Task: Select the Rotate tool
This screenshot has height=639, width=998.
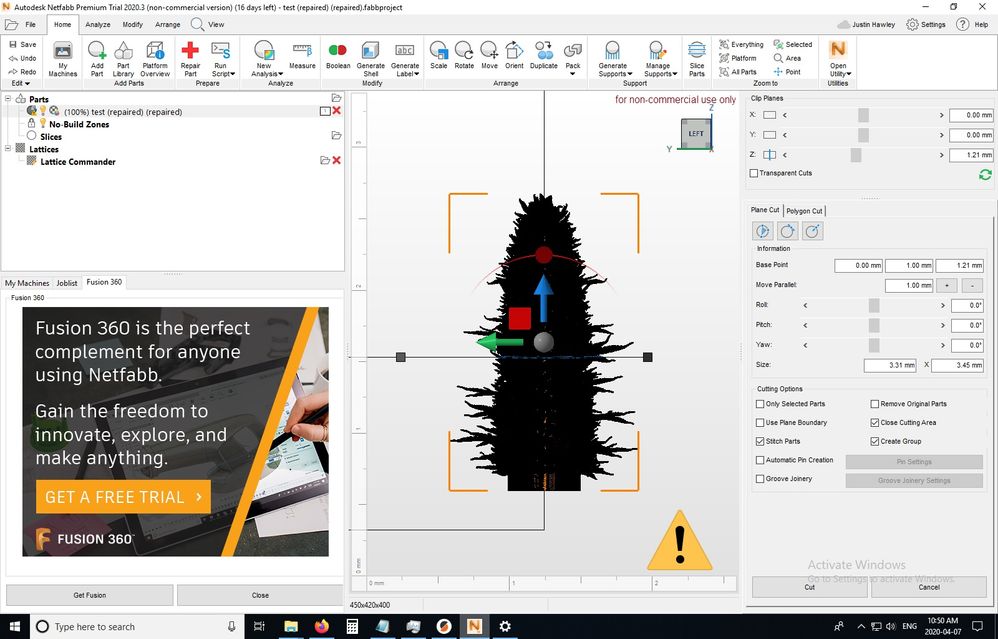Action: tap(464, 56)
